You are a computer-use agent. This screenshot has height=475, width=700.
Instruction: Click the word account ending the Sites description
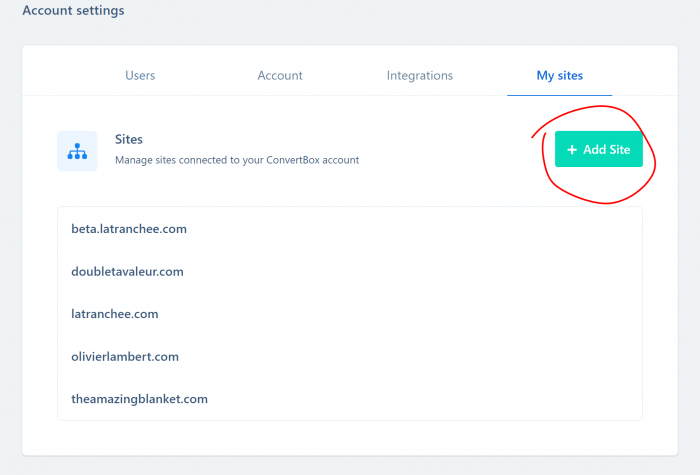point(341,160)
